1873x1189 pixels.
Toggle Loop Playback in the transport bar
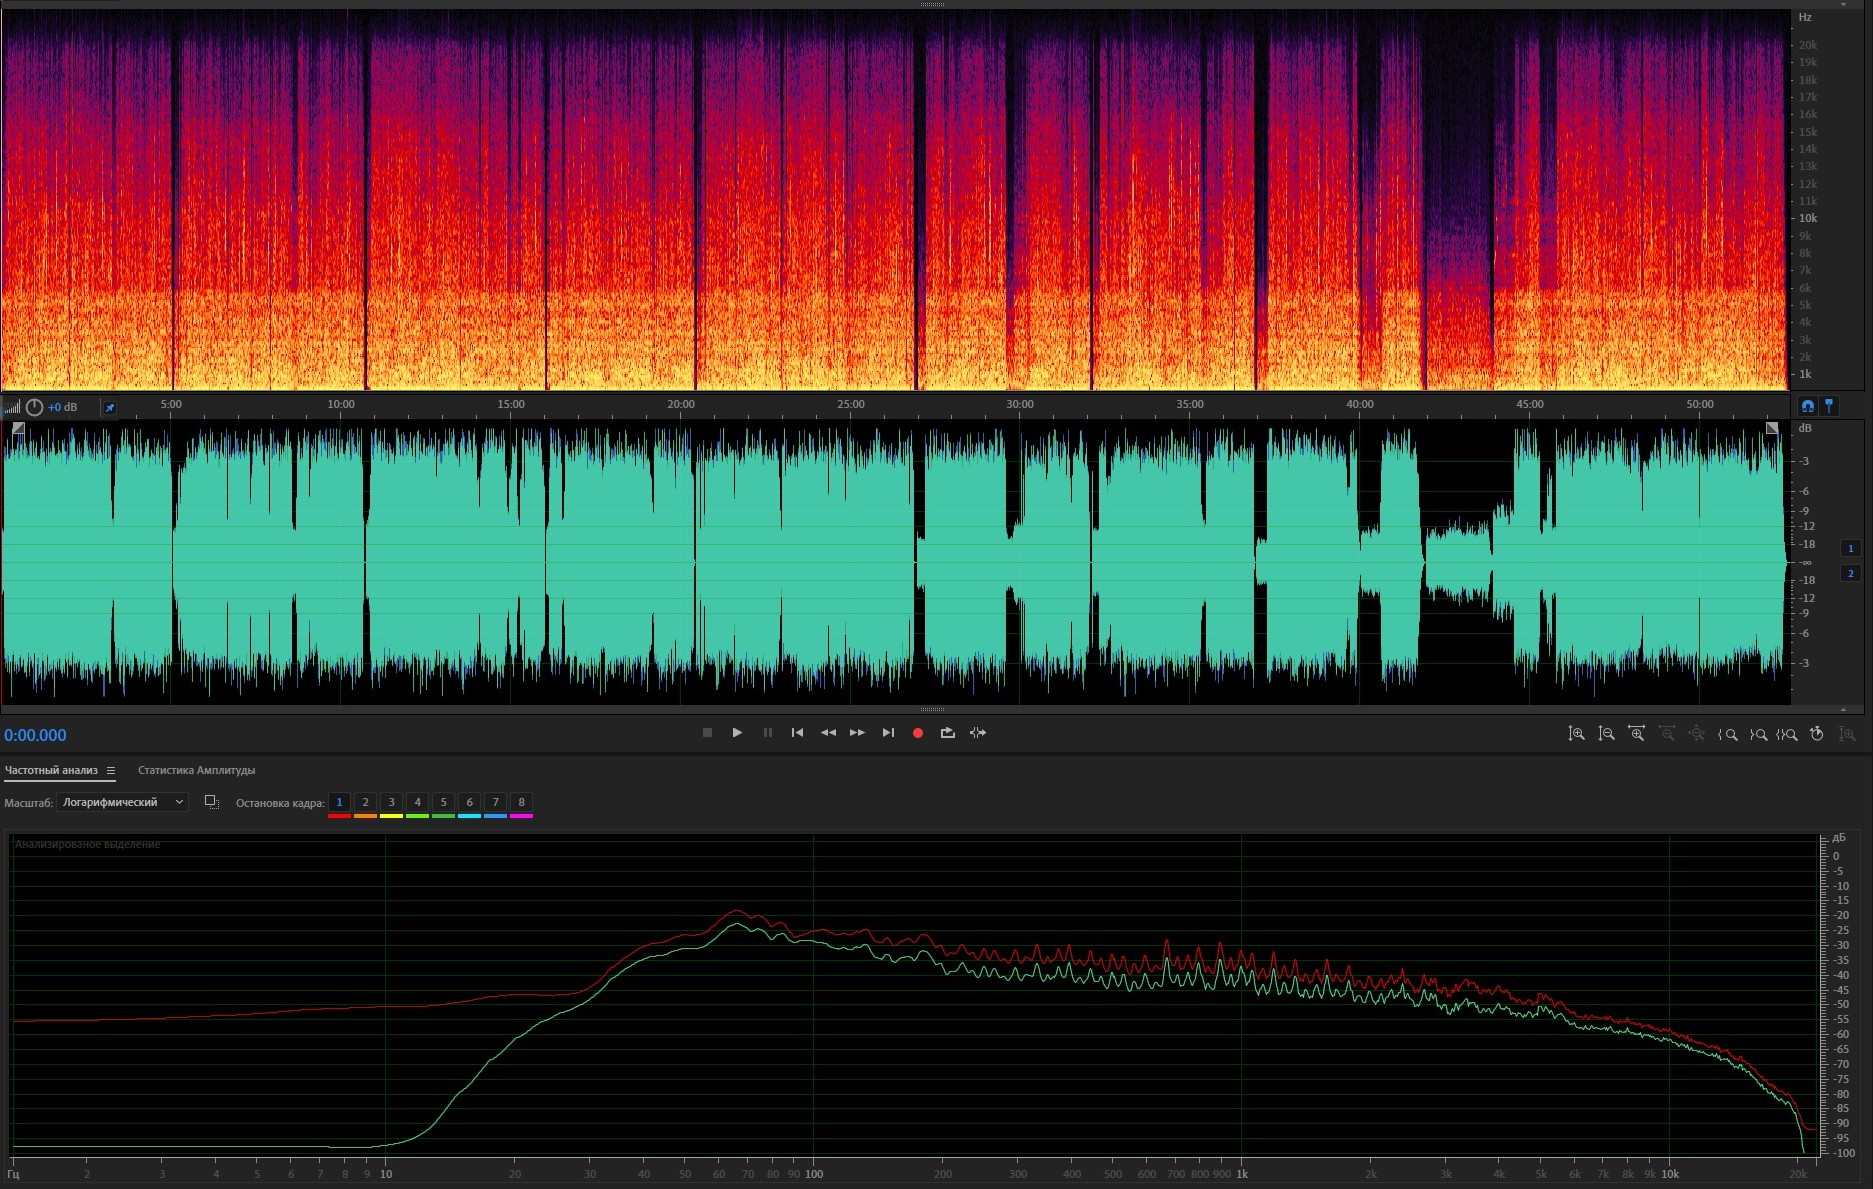tap(947, 733)
